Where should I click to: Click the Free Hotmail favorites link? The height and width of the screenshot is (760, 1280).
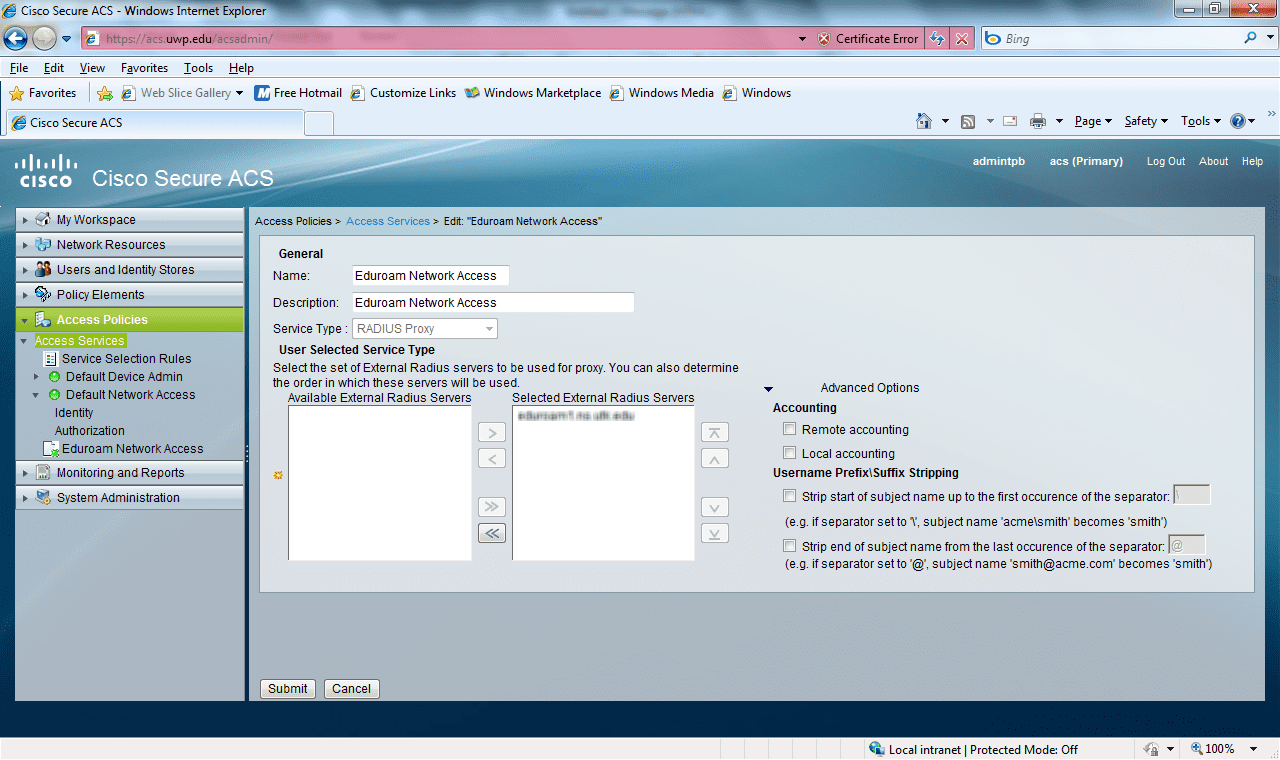click(298, 93)
